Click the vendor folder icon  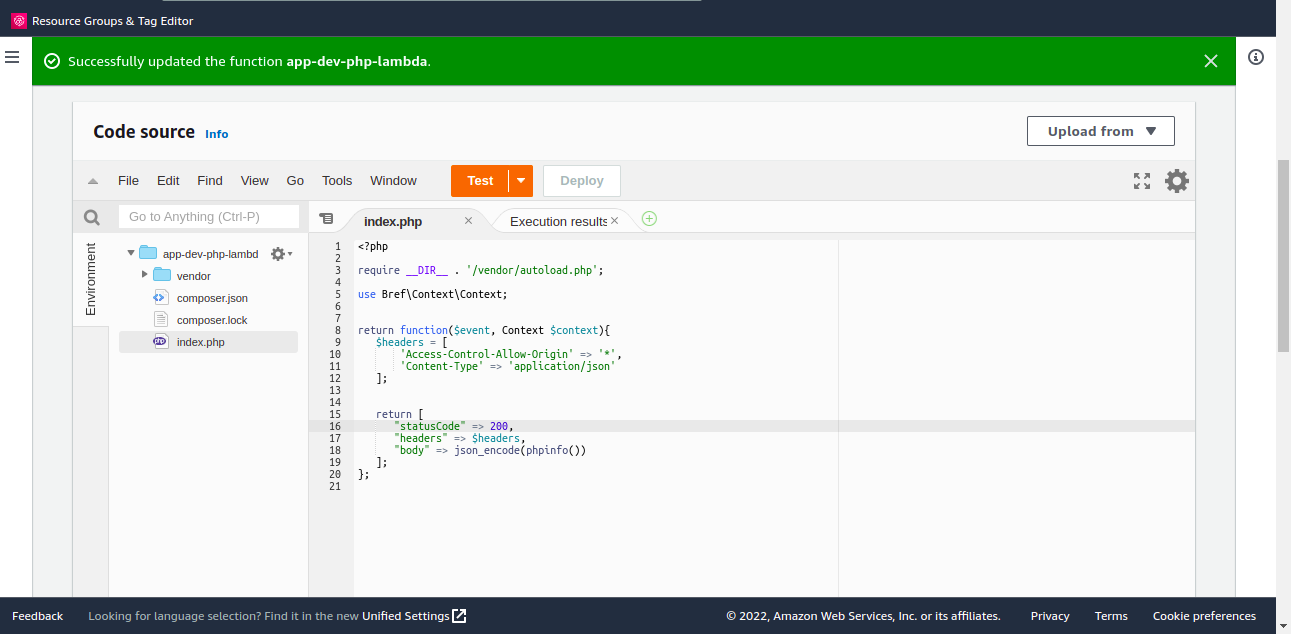[162, 275]
